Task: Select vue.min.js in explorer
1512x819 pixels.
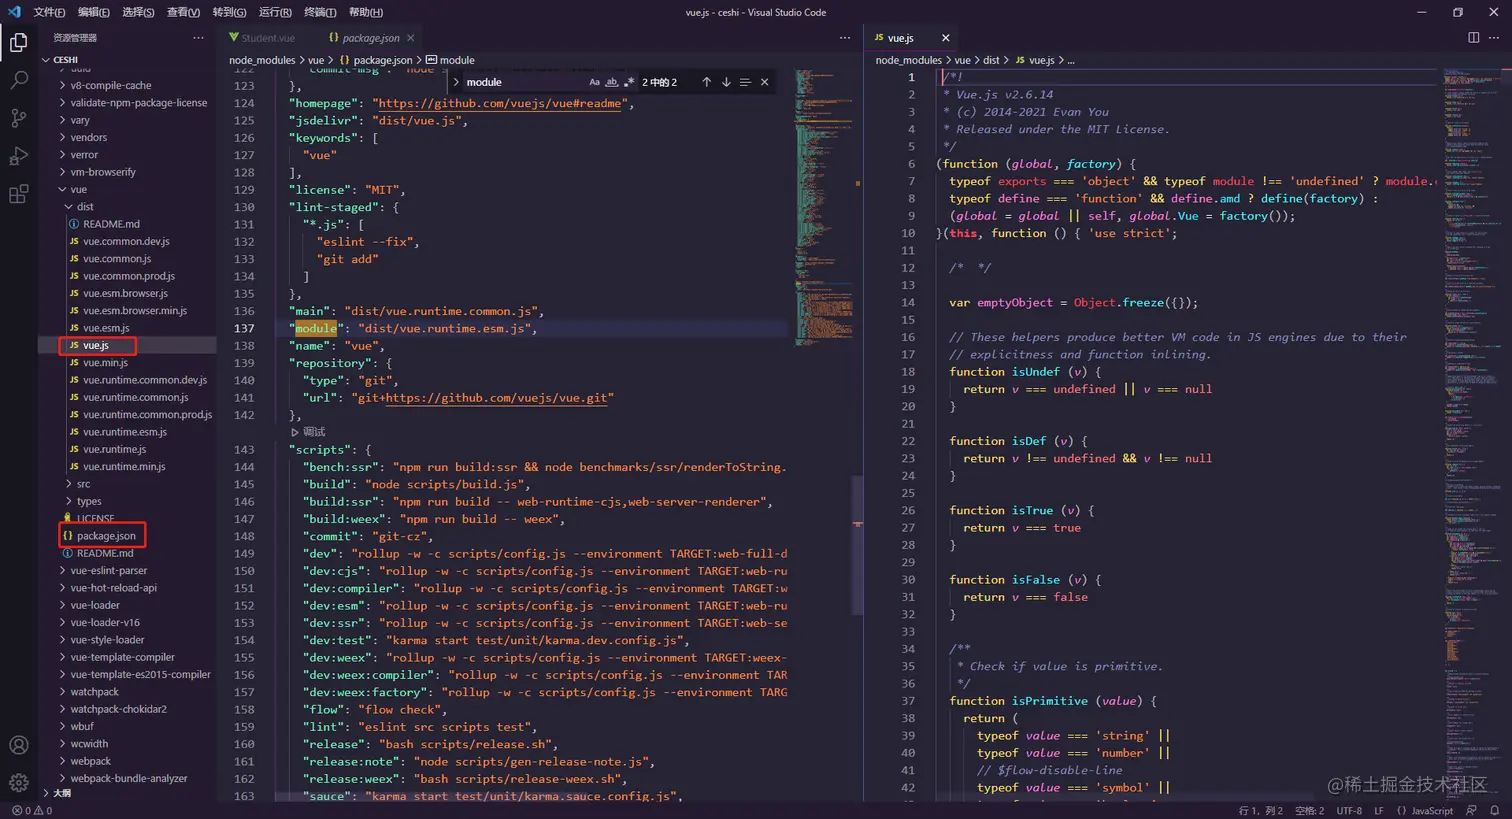Action: (x=105, y=362)
